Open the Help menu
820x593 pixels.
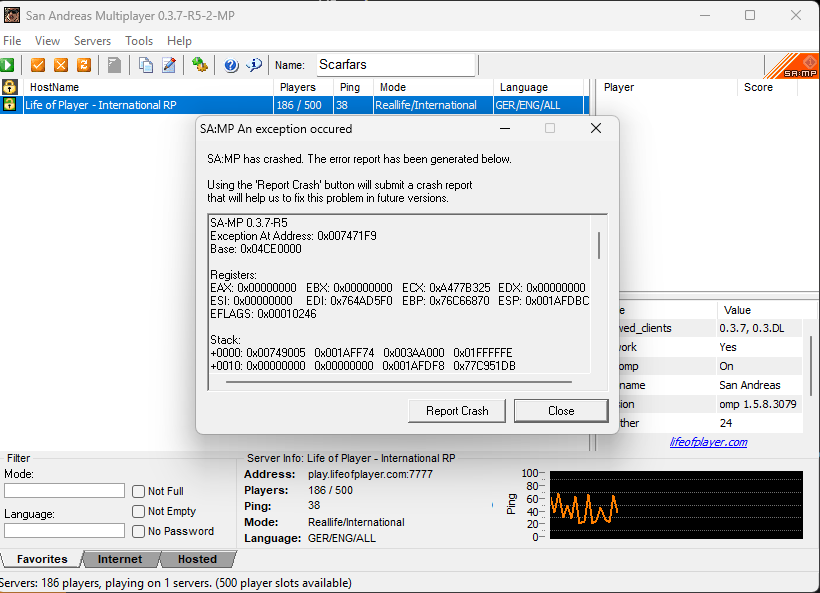[179, 41]
